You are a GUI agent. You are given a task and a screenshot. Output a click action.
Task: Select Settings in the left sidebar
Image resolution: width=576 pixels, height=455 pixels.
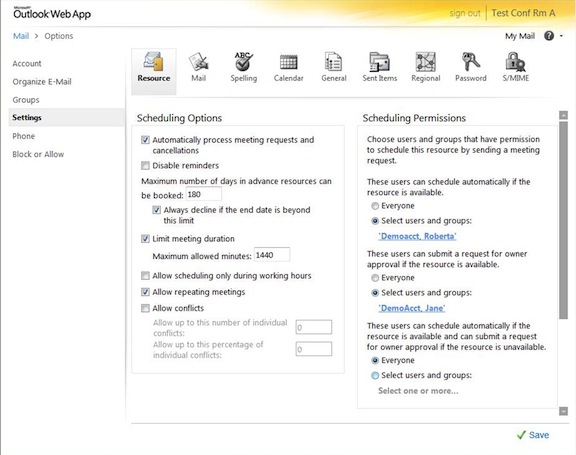[x=66, y=118]
